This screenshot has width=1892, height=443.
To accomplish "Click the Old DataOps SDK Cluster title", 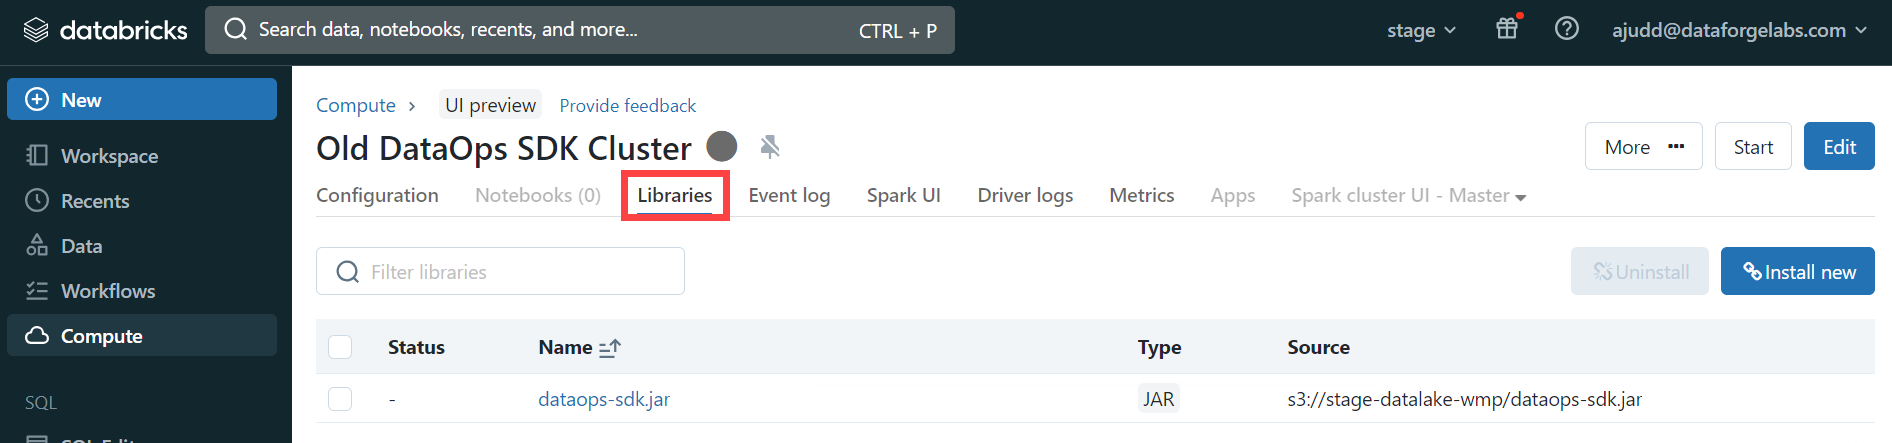I will (x=503, y=148).
